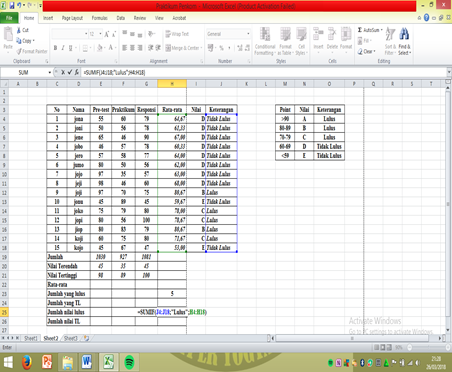Image resolution: width=452 pixels, height=372 pixels.
Task: Open Firefox from the taskbar
Action: [27, 362]
